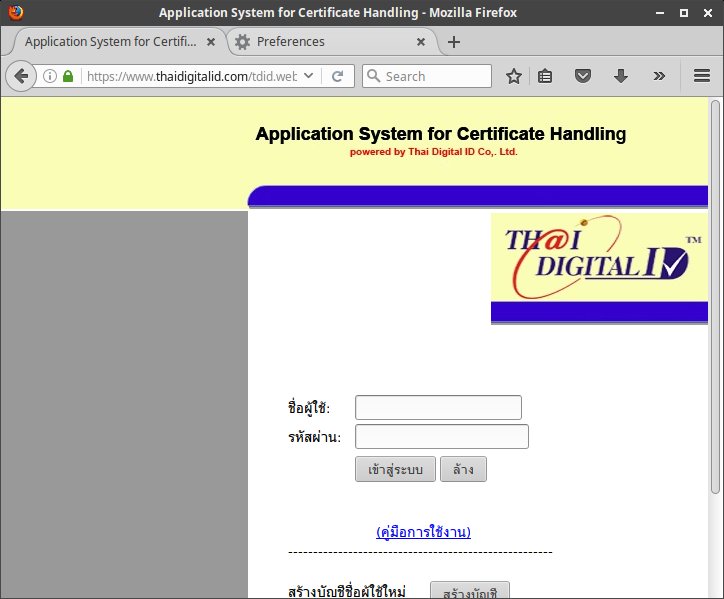Click the 'ชื่อผู้ใช้:' label

click(x=309, y=407)
